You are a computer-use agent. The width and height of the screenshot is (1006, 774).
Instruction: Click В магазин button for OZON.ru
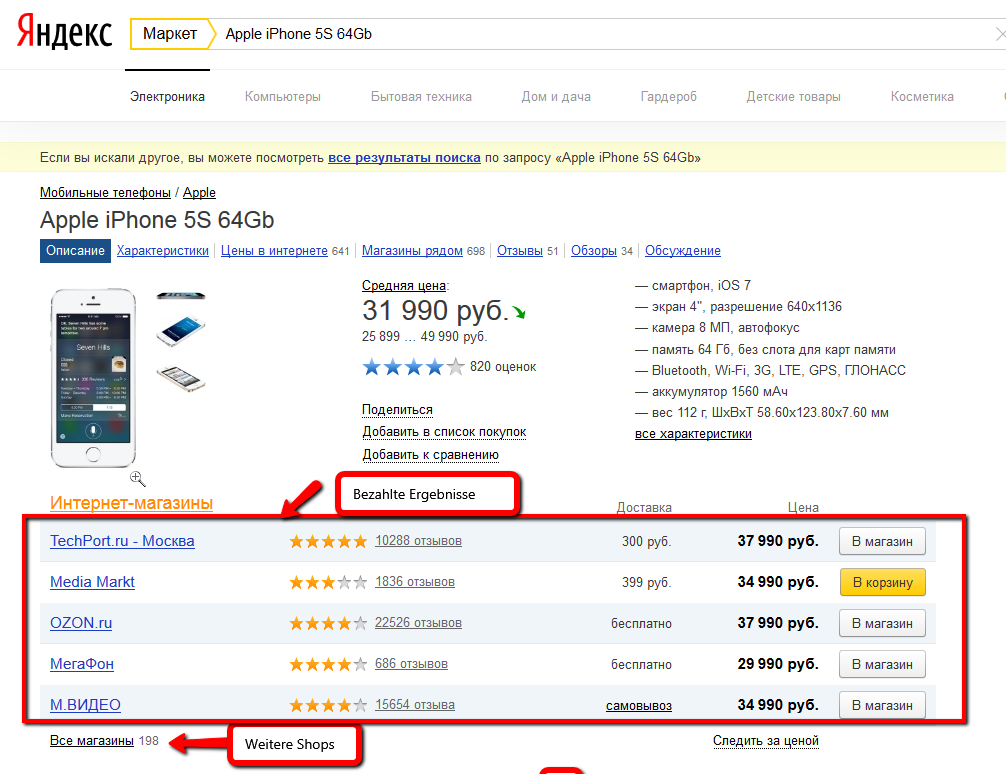pos(882,624)
